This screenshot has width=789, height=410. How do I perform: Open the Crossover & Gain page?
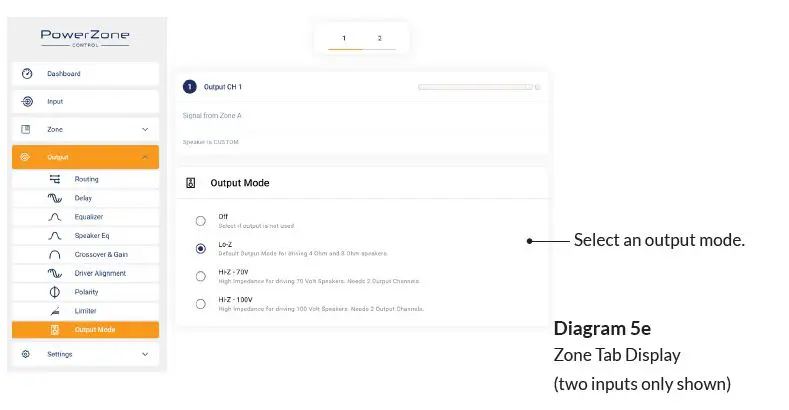coord(100,255)
